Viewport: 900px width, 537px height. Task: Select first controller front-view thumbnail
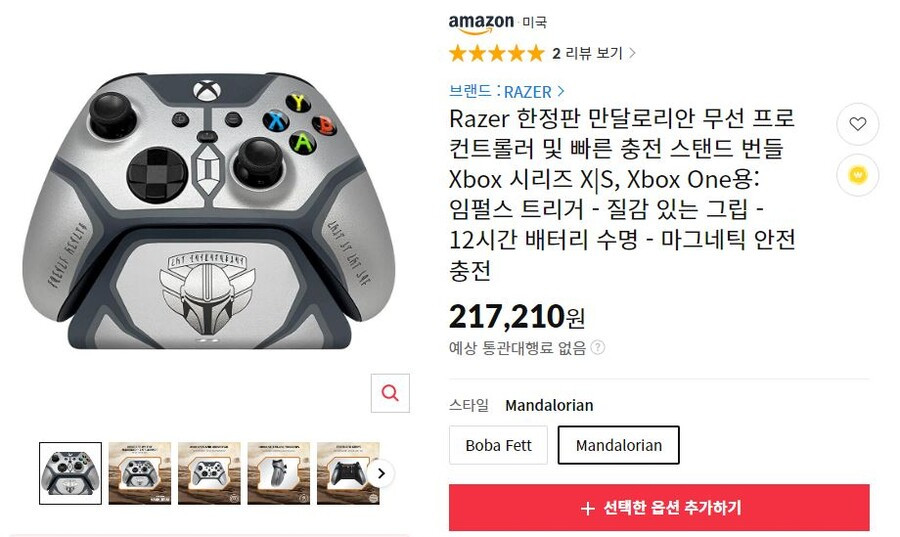tap(71, 473)
